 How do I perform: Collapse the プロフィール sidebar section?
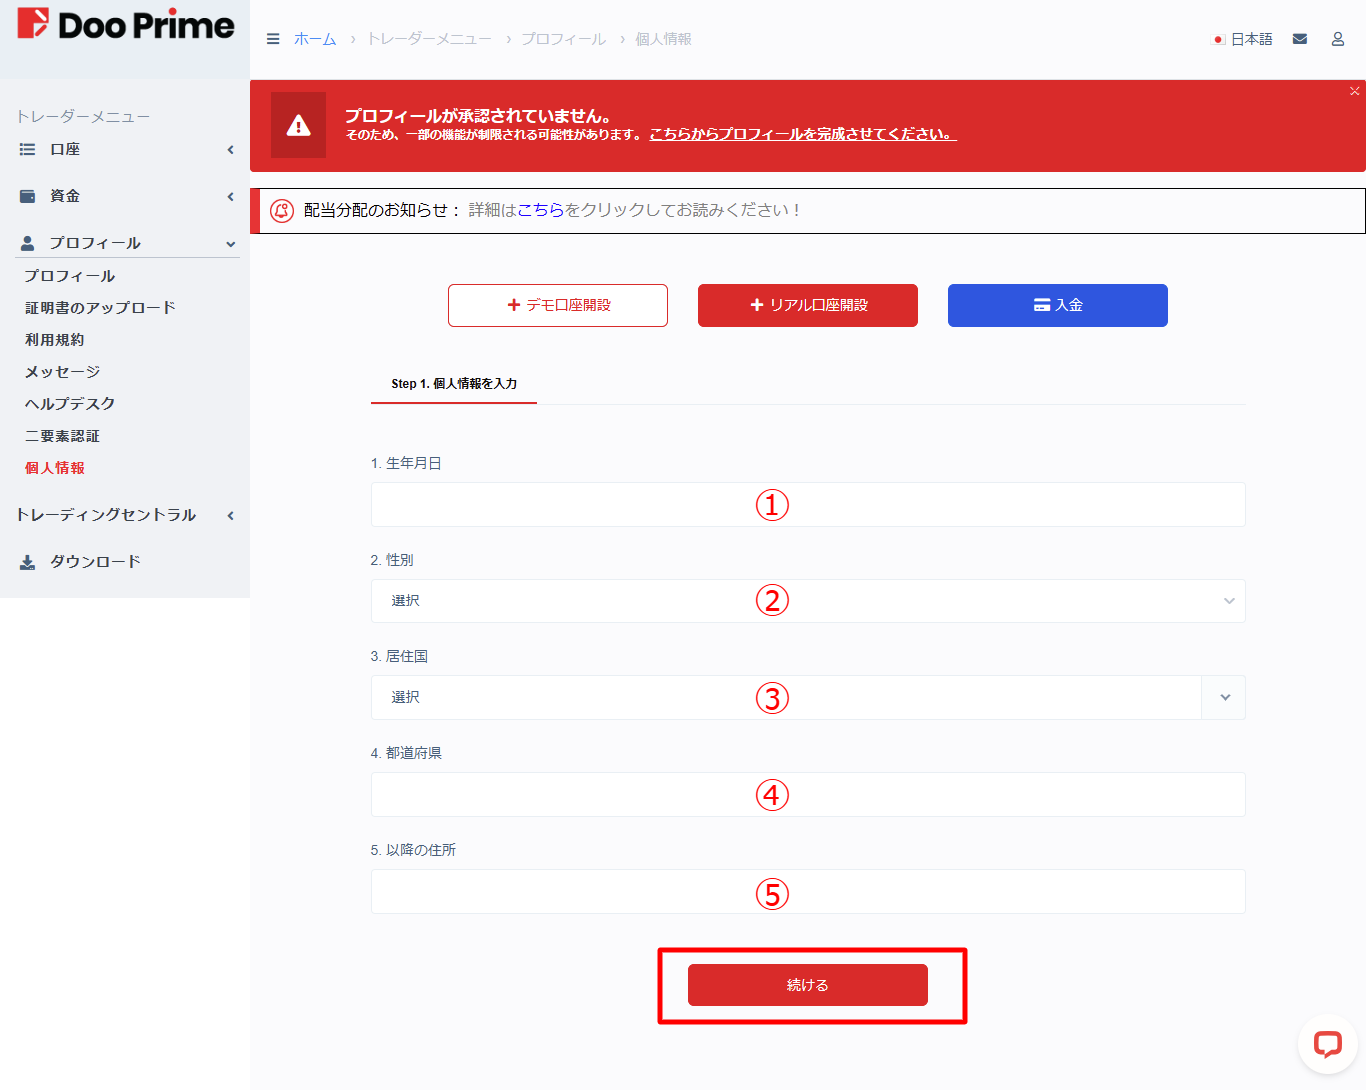click(x=230, y=242)
